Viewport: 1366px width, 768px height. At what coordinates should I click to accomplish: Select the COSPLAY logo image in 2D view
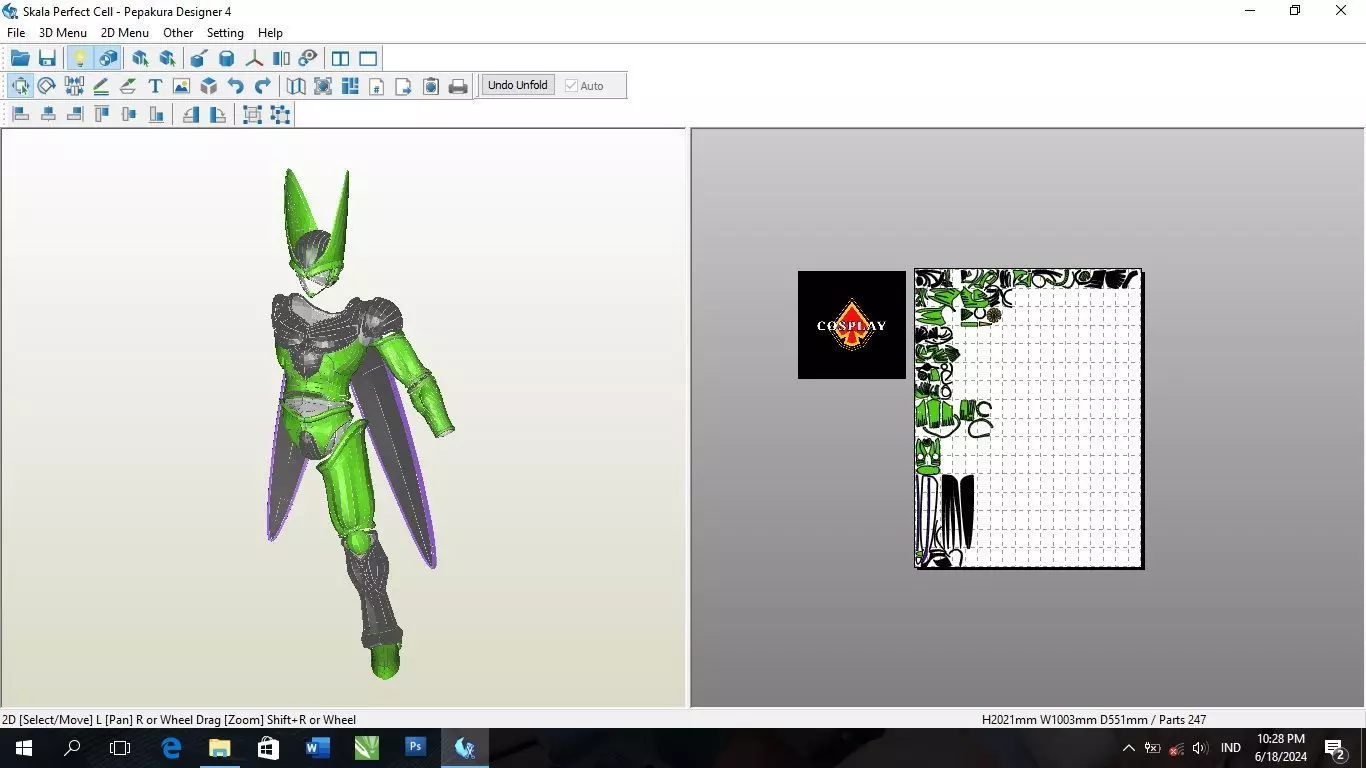852,325
